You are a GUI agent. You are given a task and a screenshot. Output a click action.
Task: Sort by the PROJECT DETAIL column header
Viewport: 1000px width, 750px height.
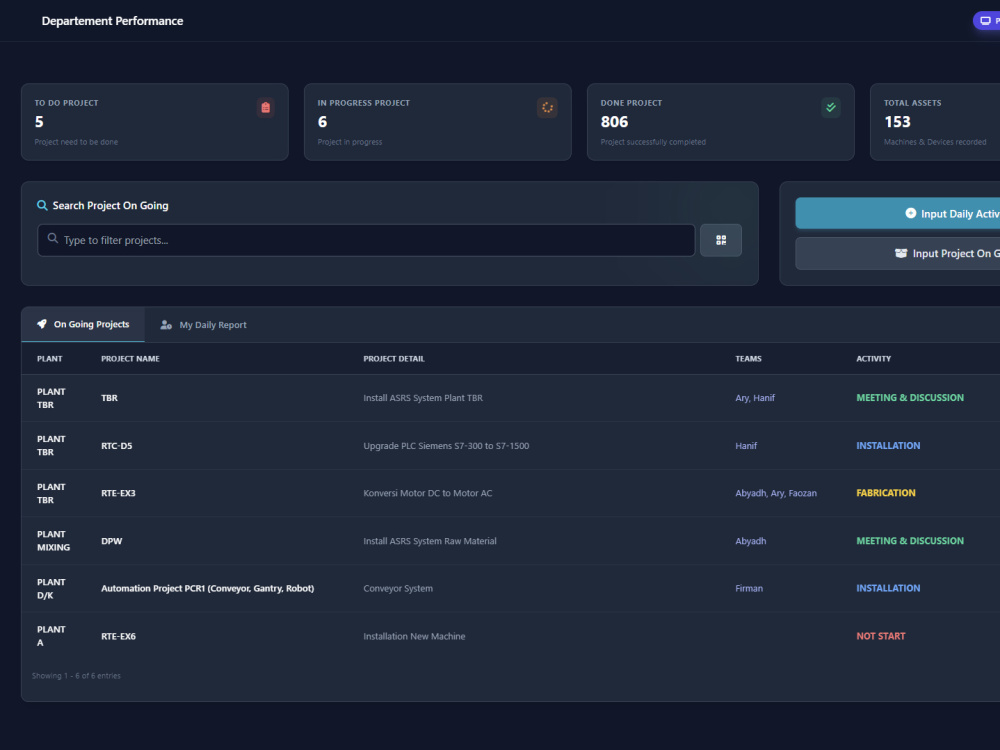point(393,358)
